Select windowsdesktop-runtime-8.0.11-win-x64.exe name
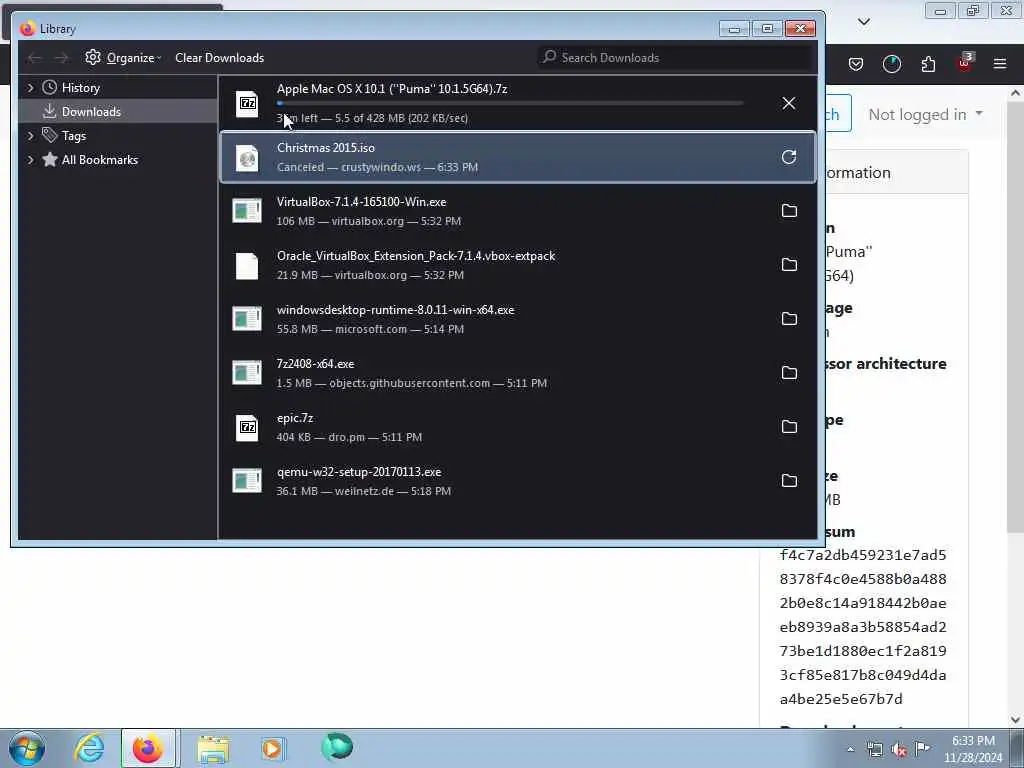The image size is (1024, 768). point(395,310)
